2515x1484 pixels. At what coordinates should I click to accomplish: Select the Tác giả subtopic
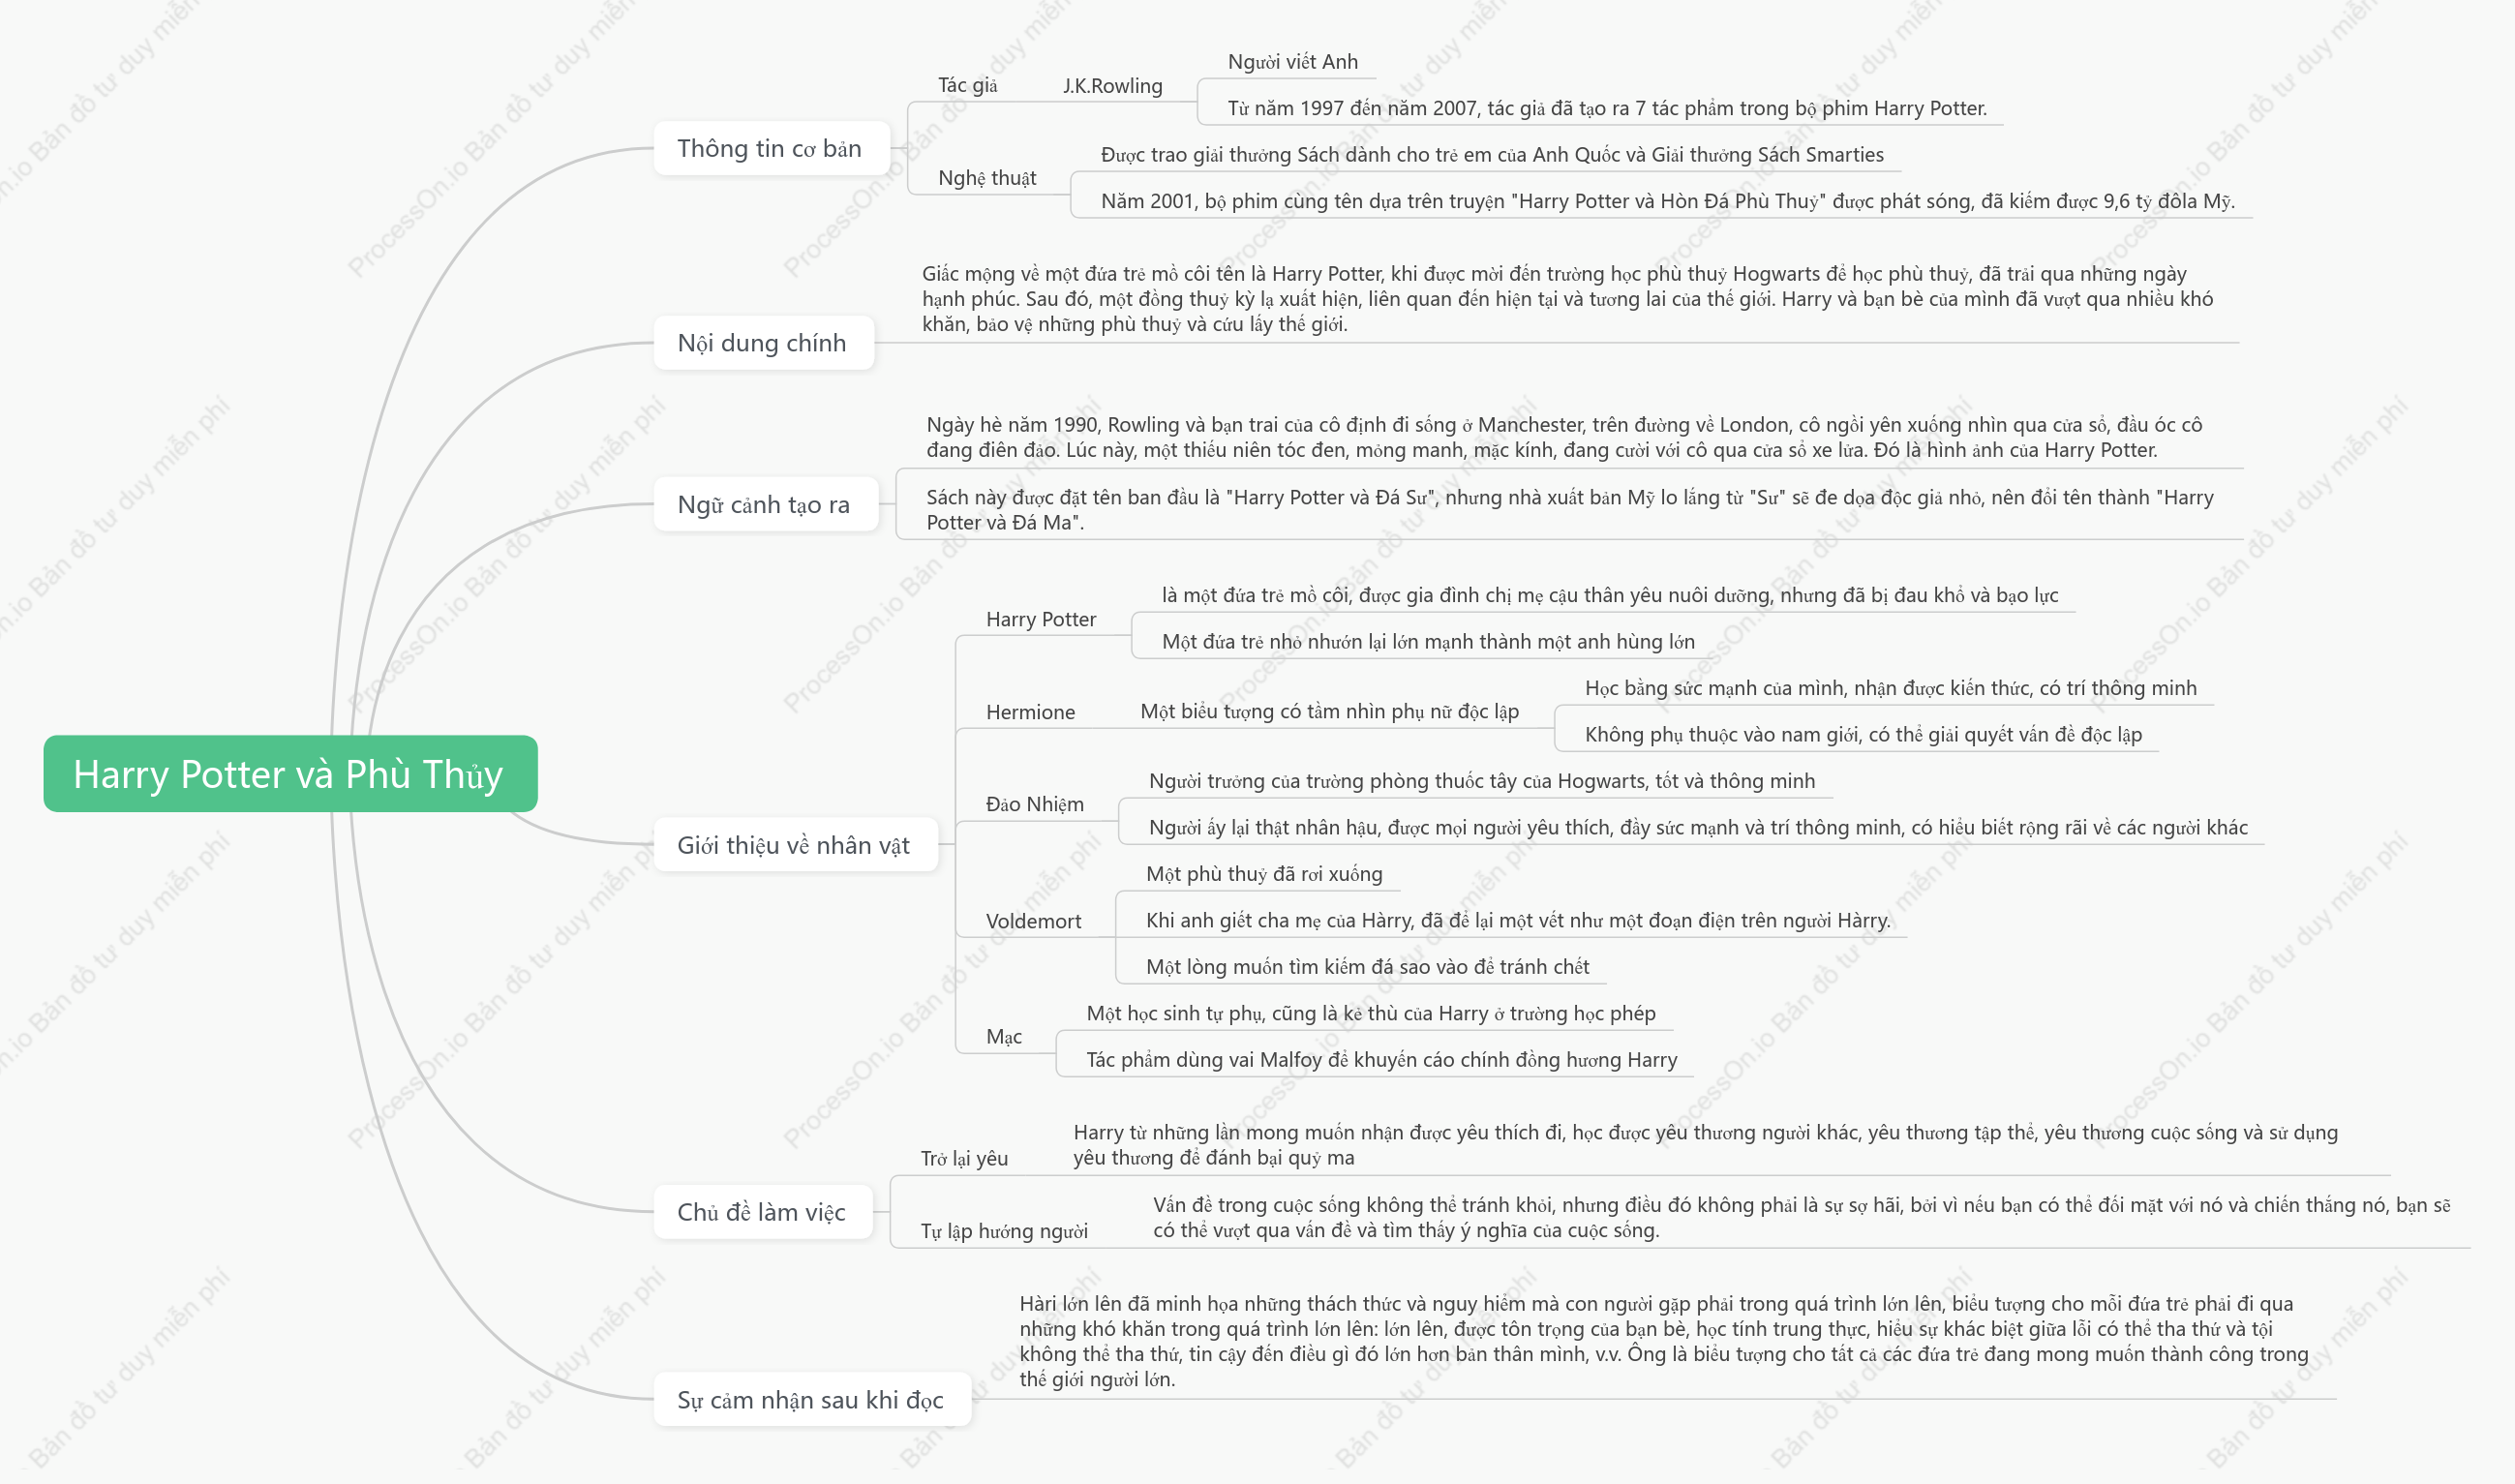click(x=968, y=85)
